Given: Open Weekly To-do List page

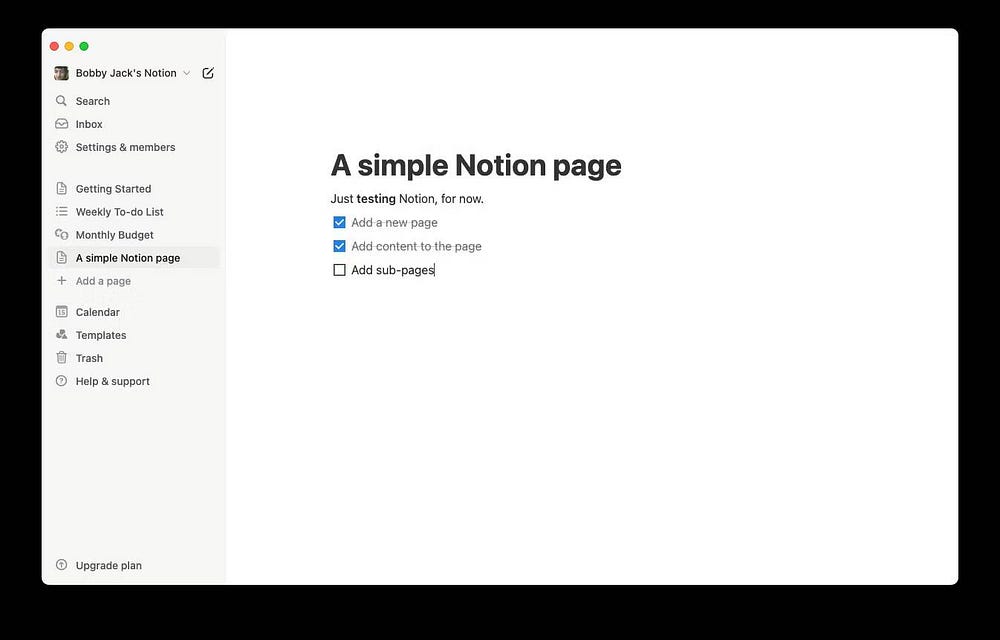Looking at the screenshot, I should [134, 212].
